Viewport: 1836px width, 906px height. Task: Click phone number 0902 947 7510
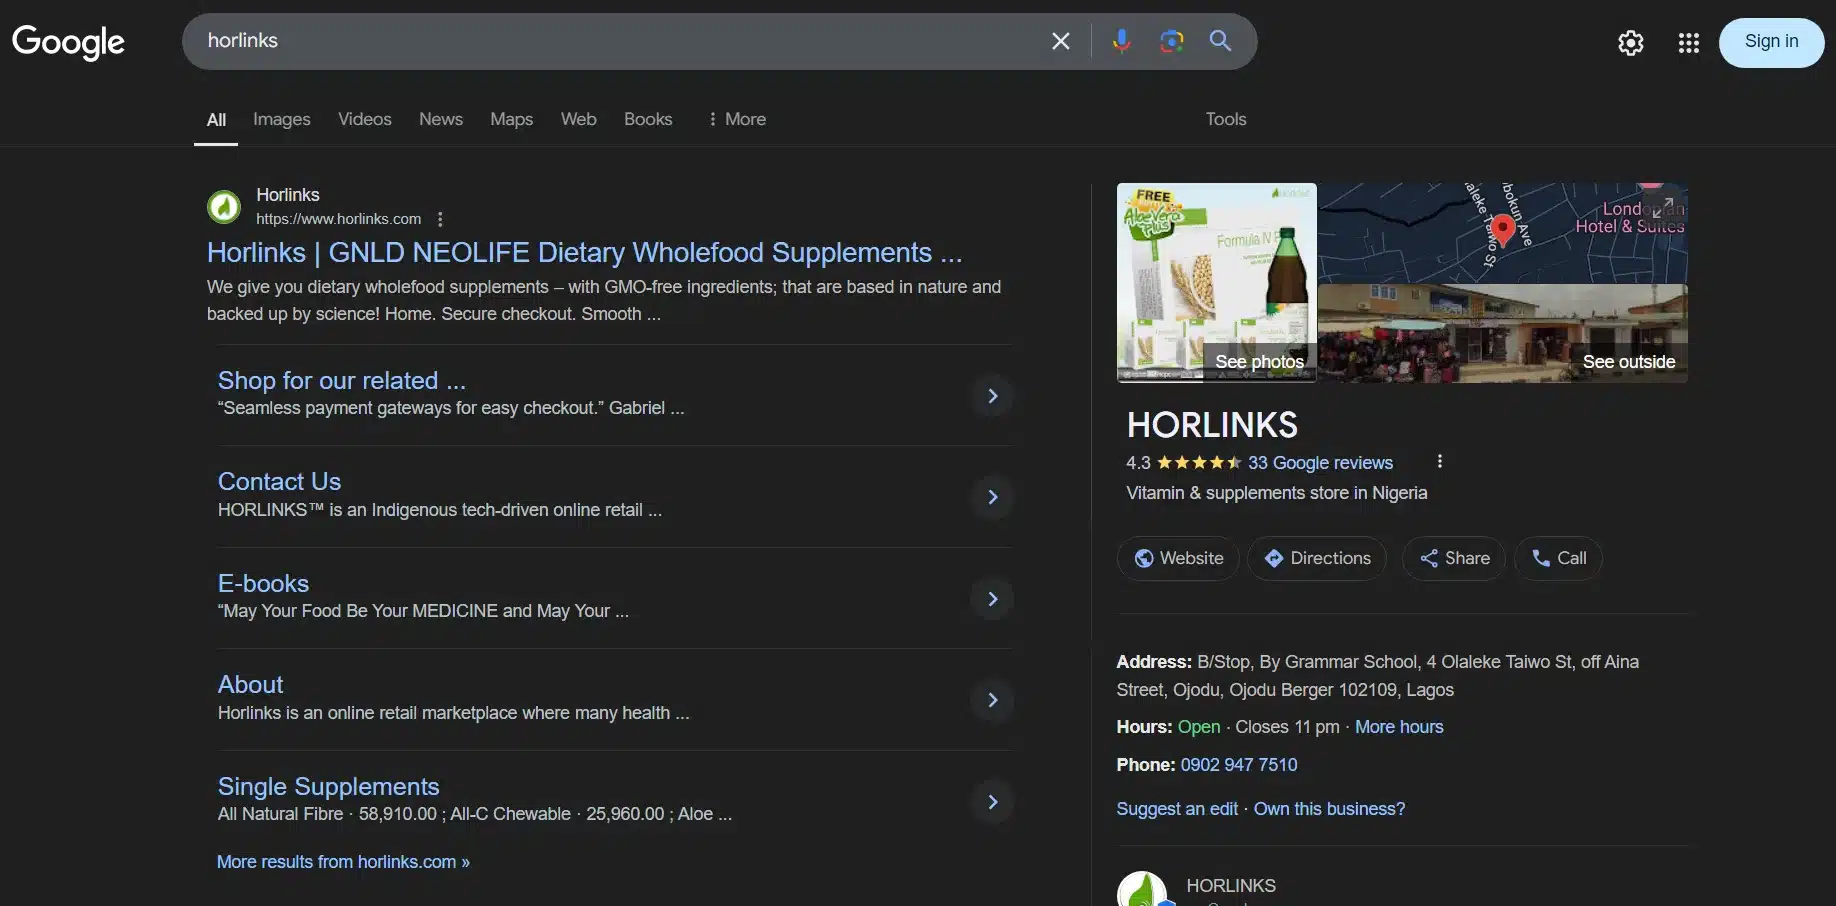click(1239, 765)
